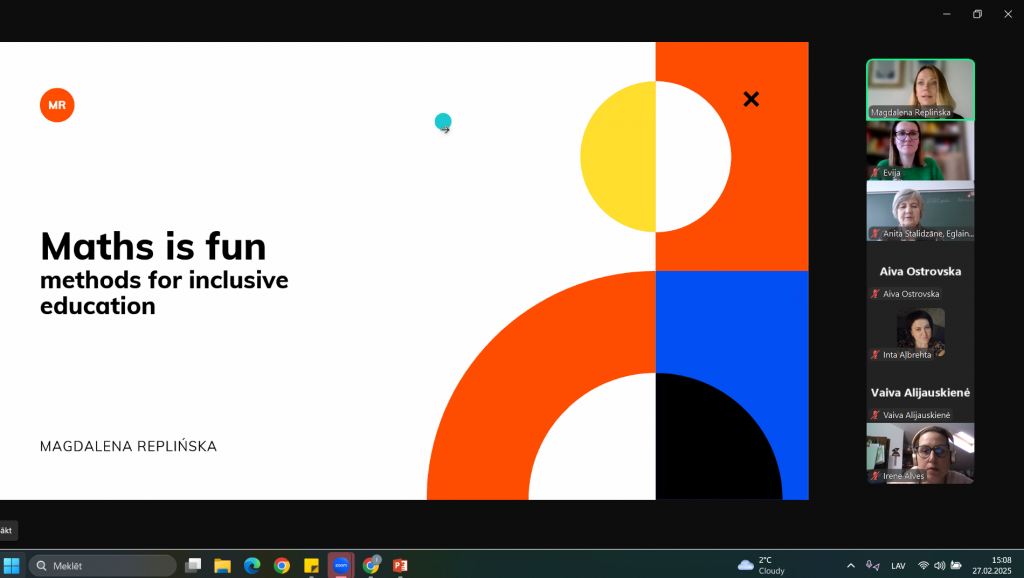Open the 2°C Cloudy weather widget
This screenshot has height=578, width=1024.
762,565
